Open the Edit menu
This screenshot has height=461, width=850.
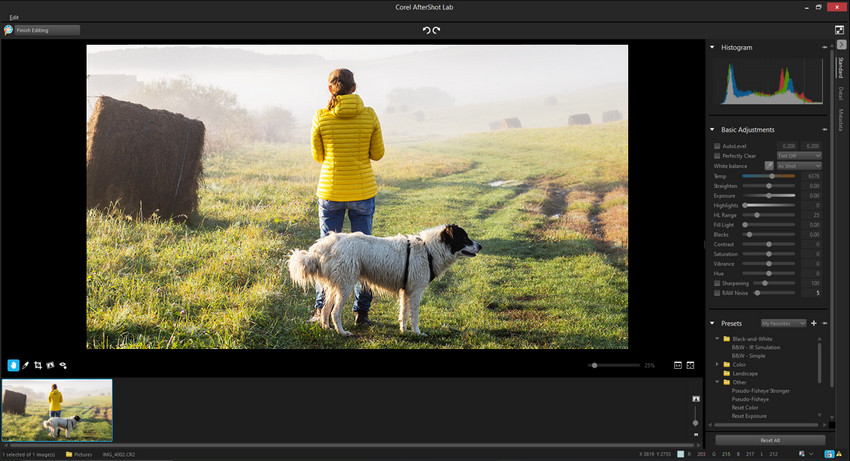tap(14, 17)
